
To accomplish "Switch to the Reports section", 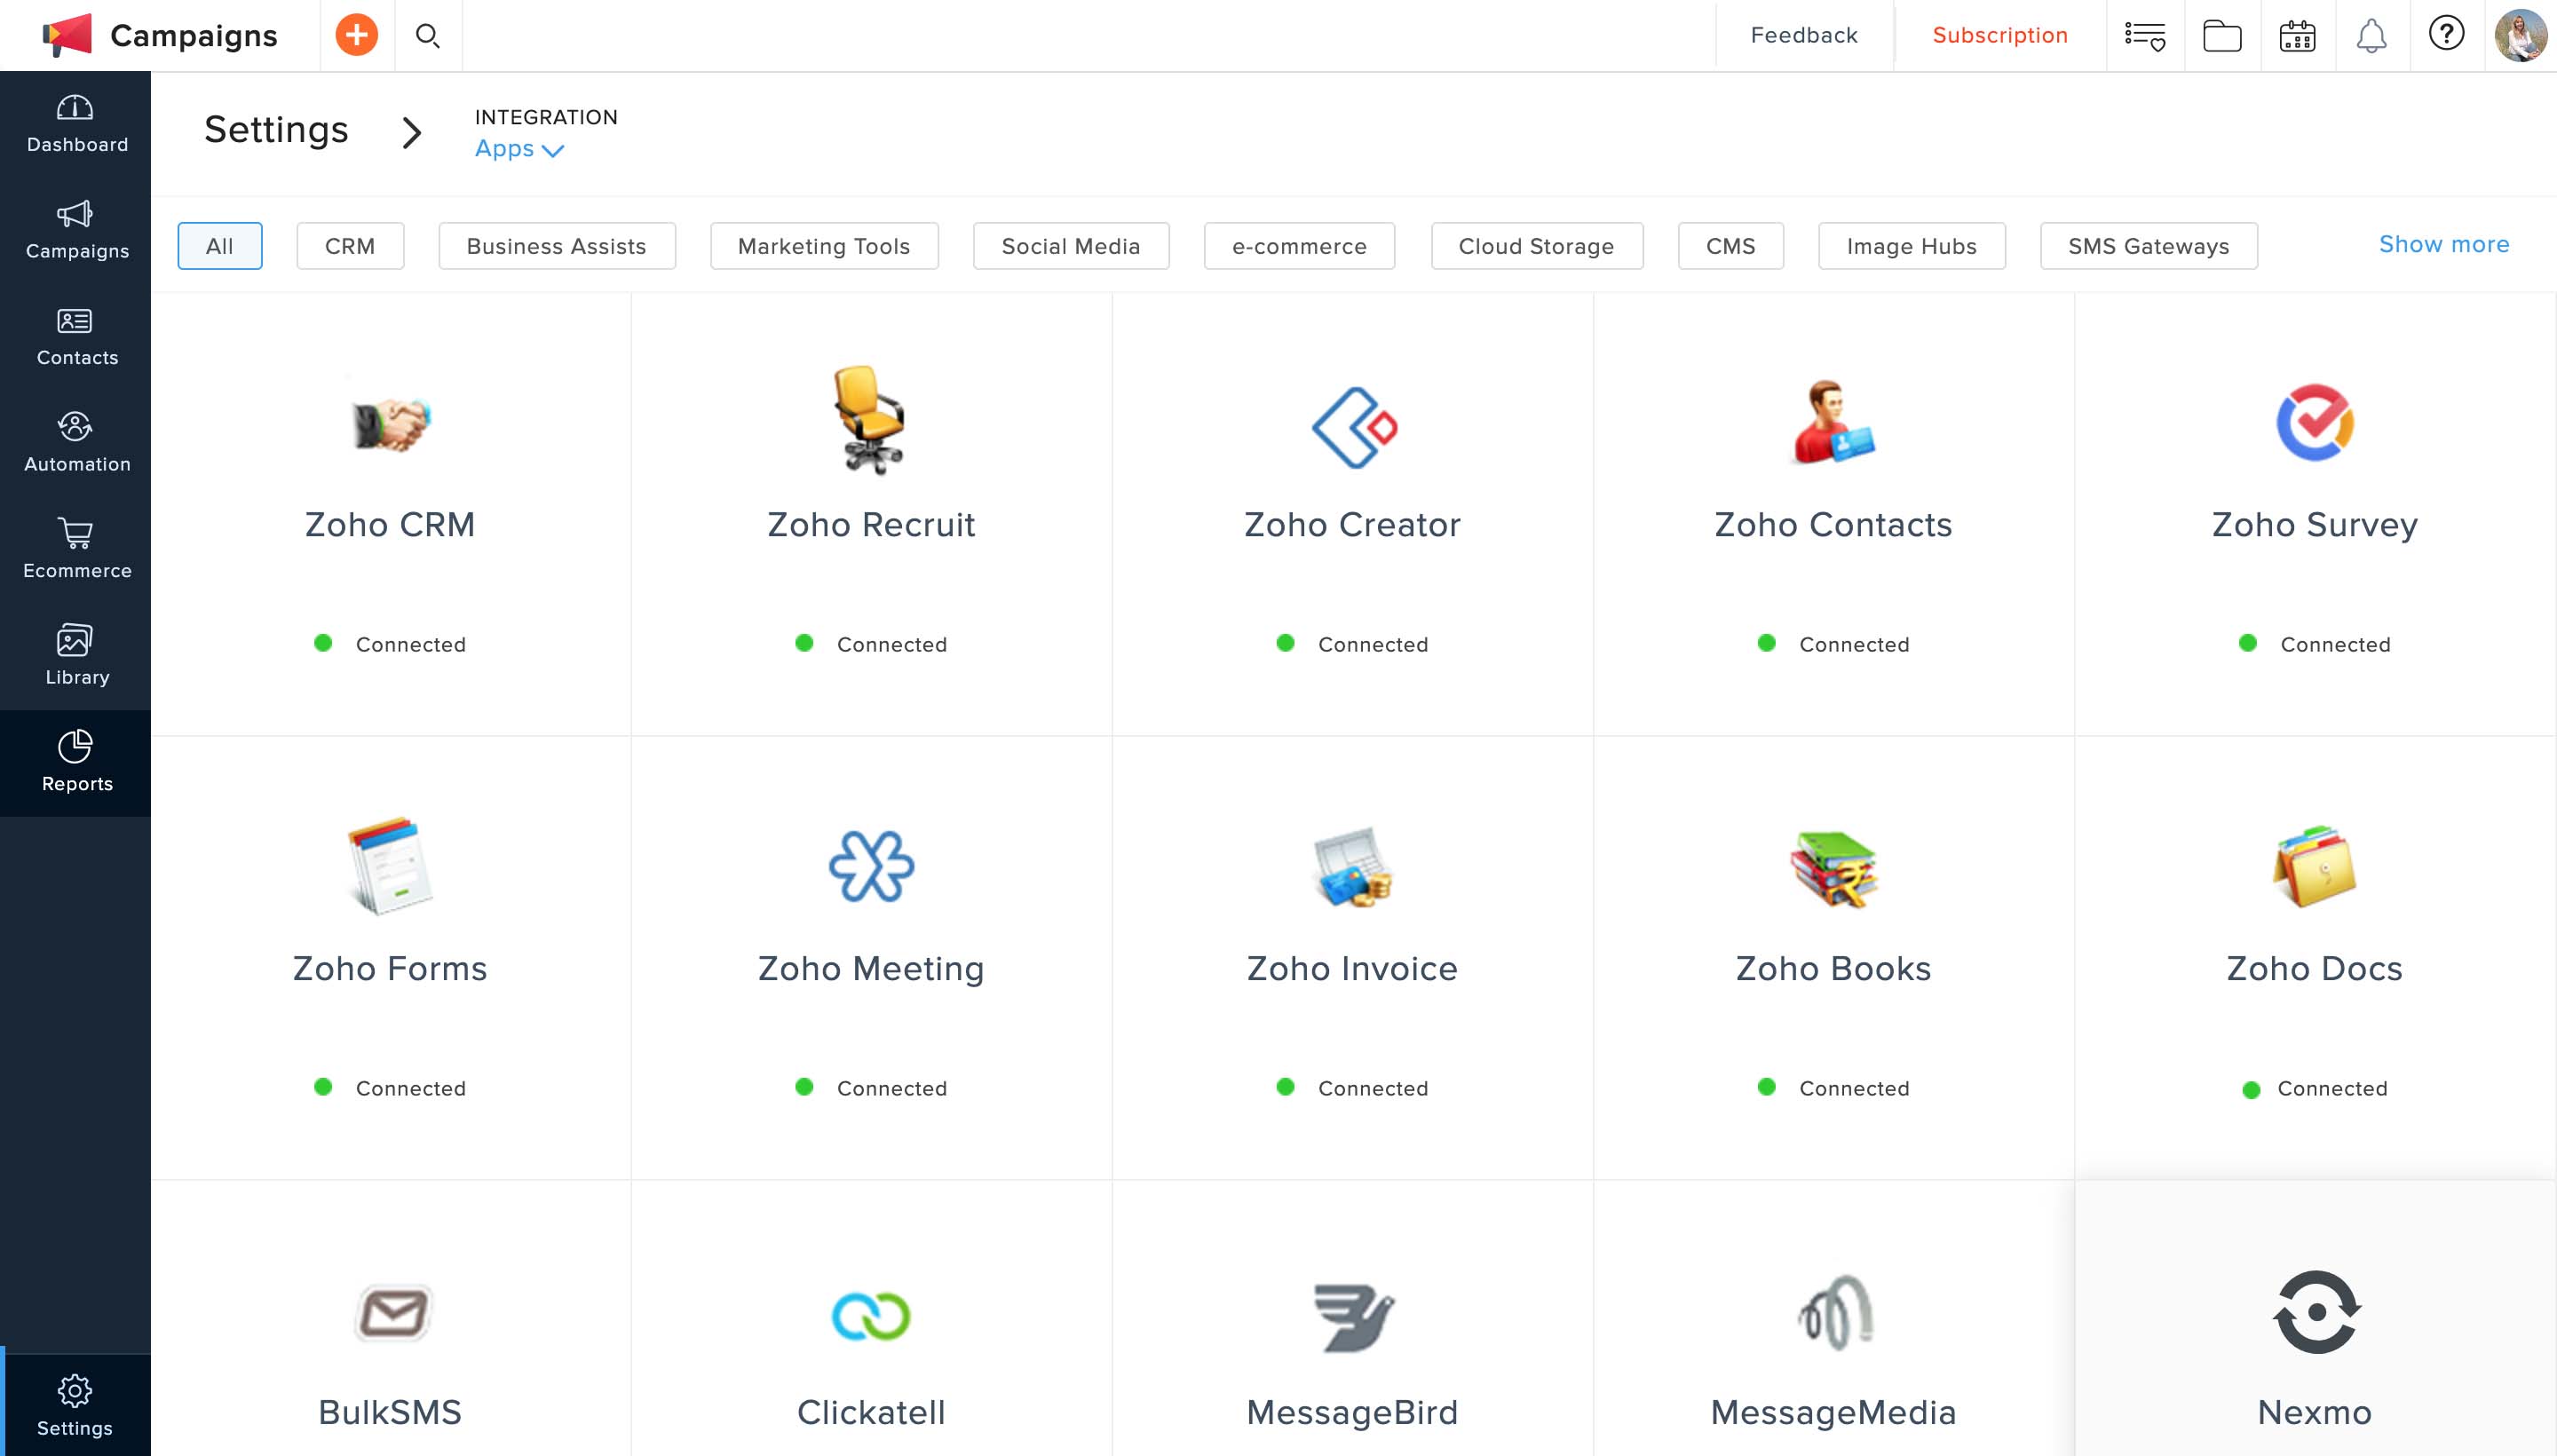I will click(x=76, y=763).
